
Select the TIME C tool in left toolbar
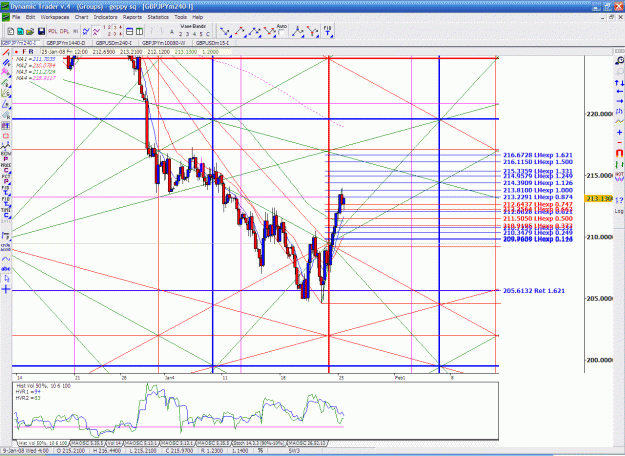pos(6,213)
